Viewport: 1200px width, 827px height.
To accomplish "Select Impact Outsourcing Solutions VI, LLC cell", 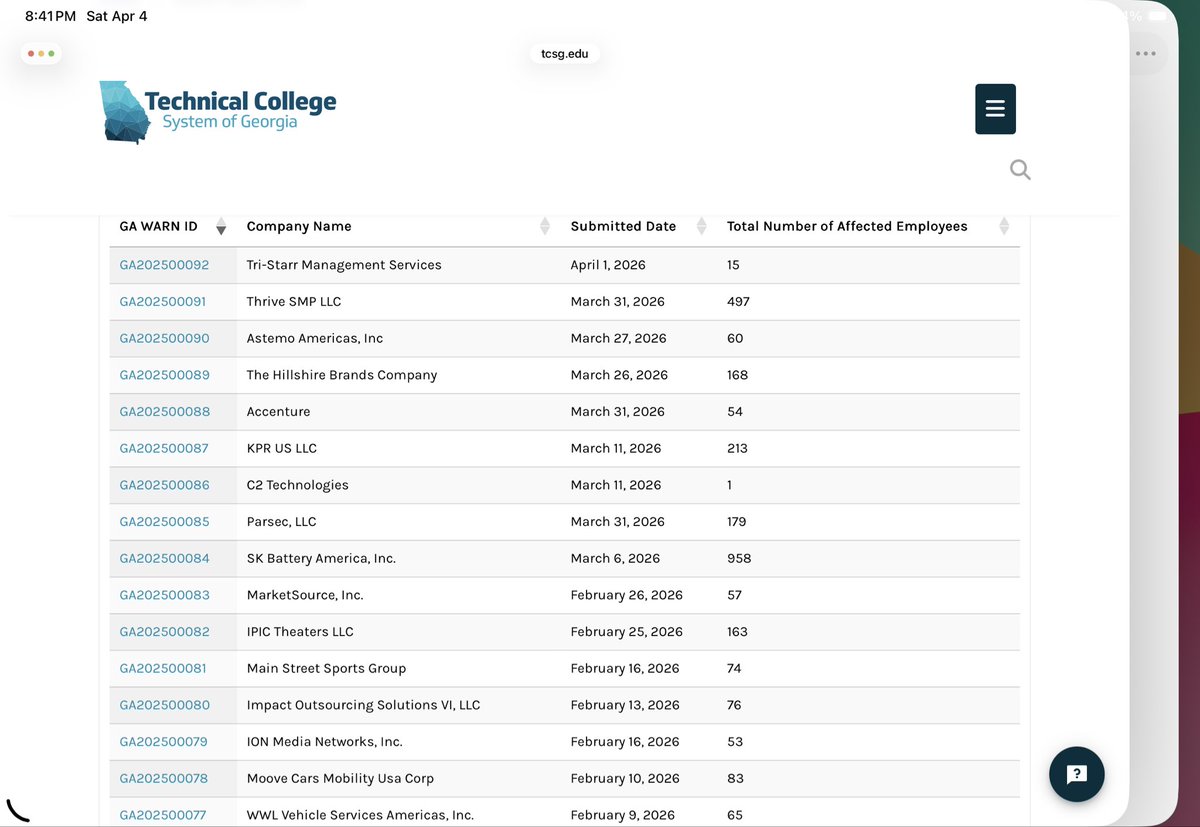I will [x=399, y=705].
